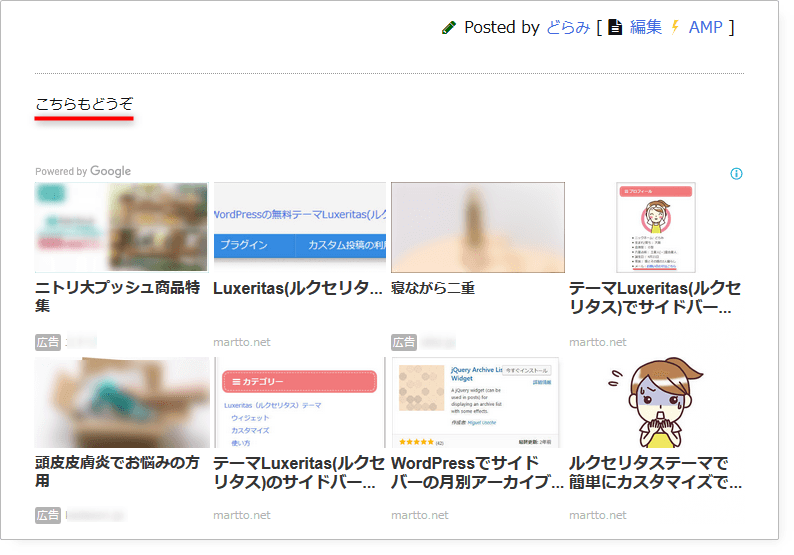The height and width of the screenshot is (555, 794).
Task: Click the 頭皮皮膚炎 ad thumbnail
Action: click(121, 403)
